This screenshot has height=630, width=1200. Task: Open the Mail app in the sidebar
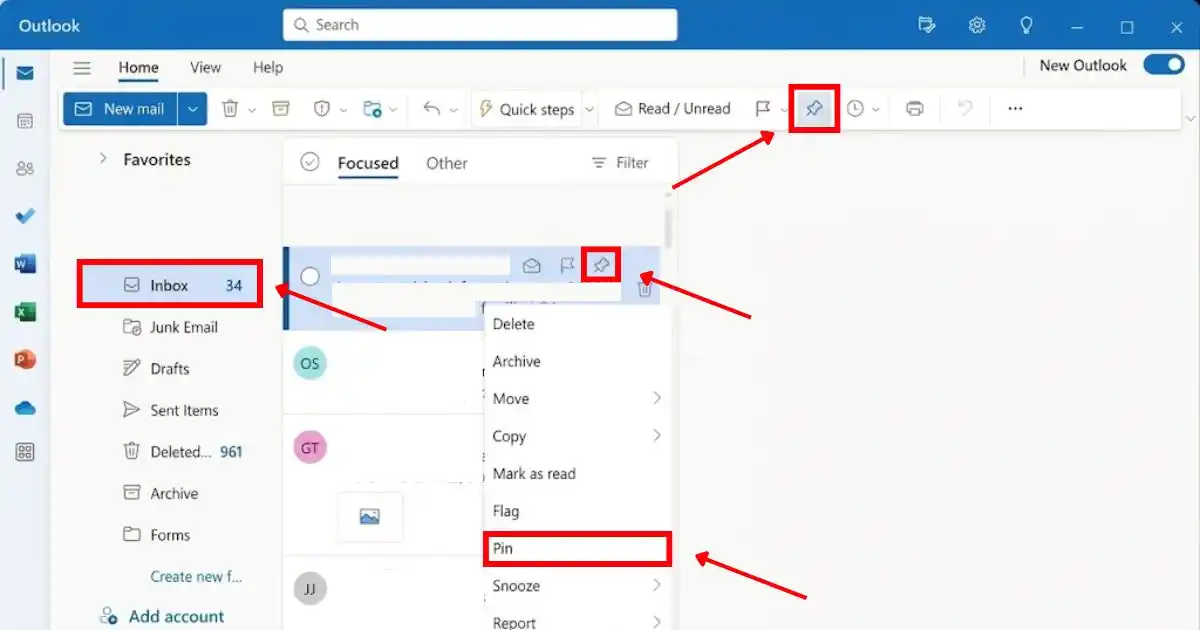pos(25,73)
